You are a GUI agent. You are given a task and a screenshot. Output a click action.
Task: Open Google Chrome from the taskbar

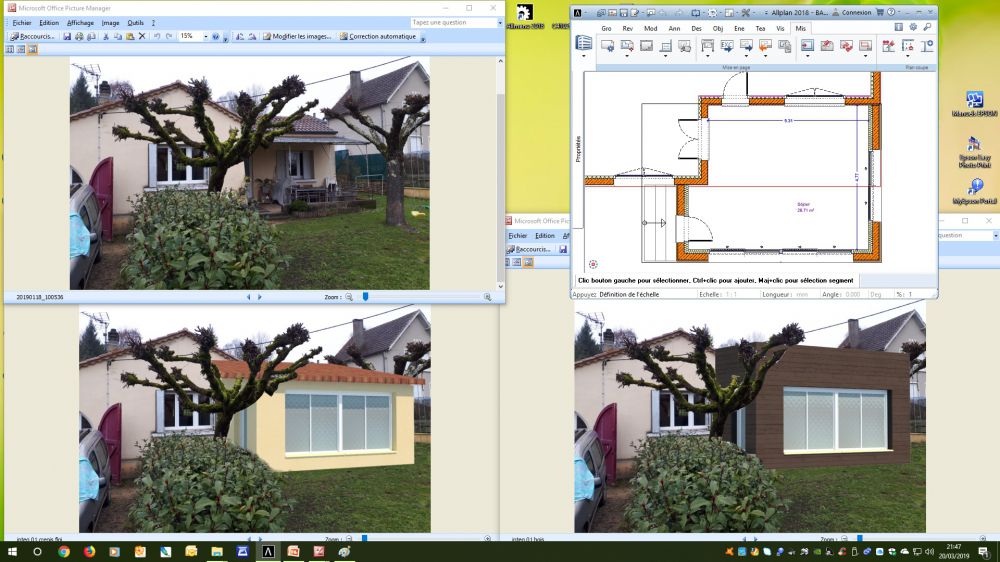(63, 551)
